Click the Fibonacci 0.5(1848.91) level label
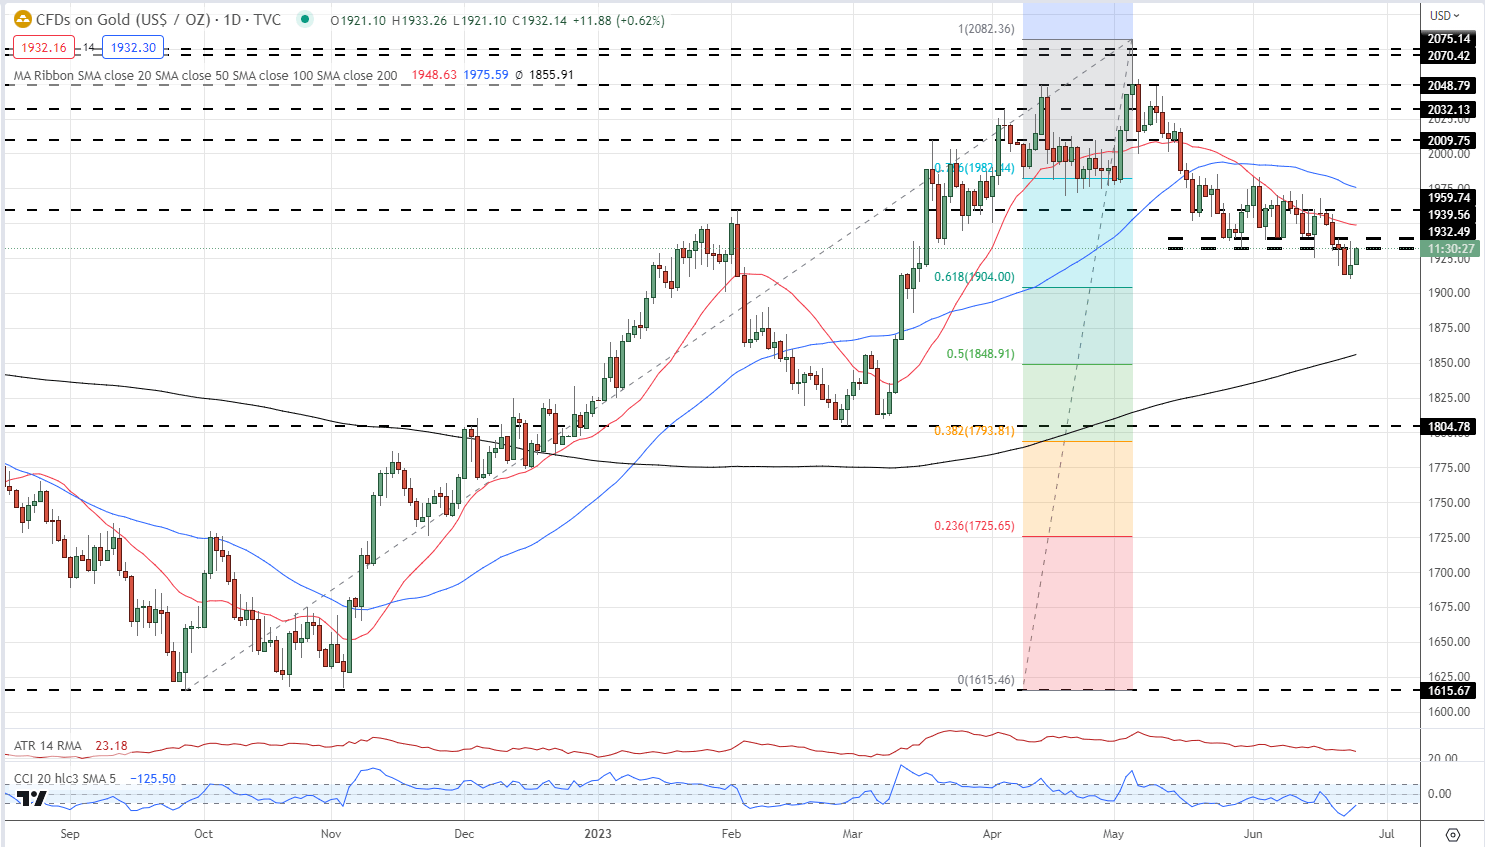1485x847 pixels. (x=981, y=354)
